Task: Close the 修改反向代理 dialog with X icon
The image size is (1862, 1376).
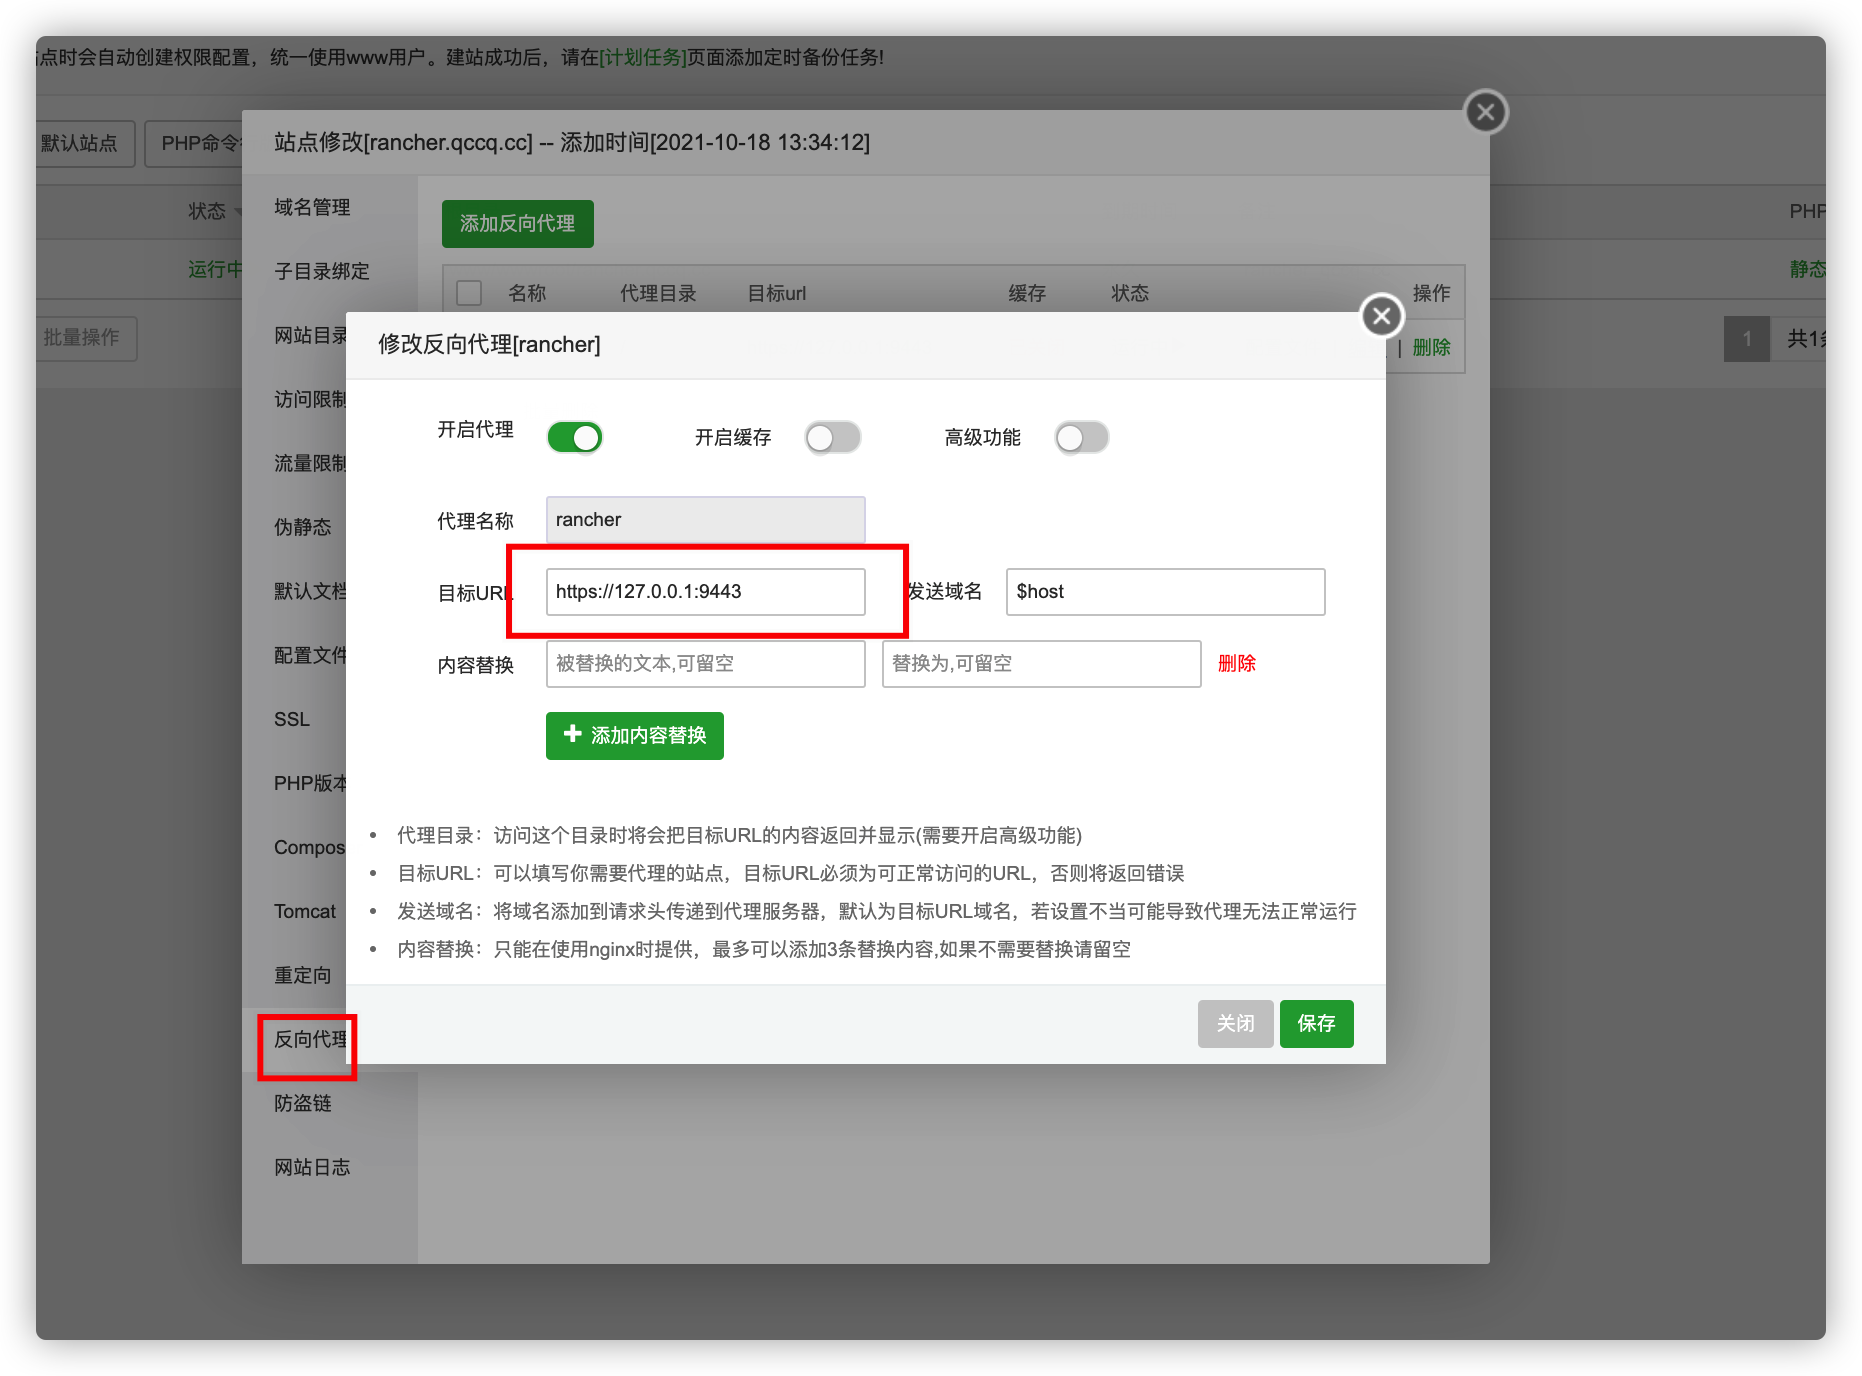Action: point(1382,317)
